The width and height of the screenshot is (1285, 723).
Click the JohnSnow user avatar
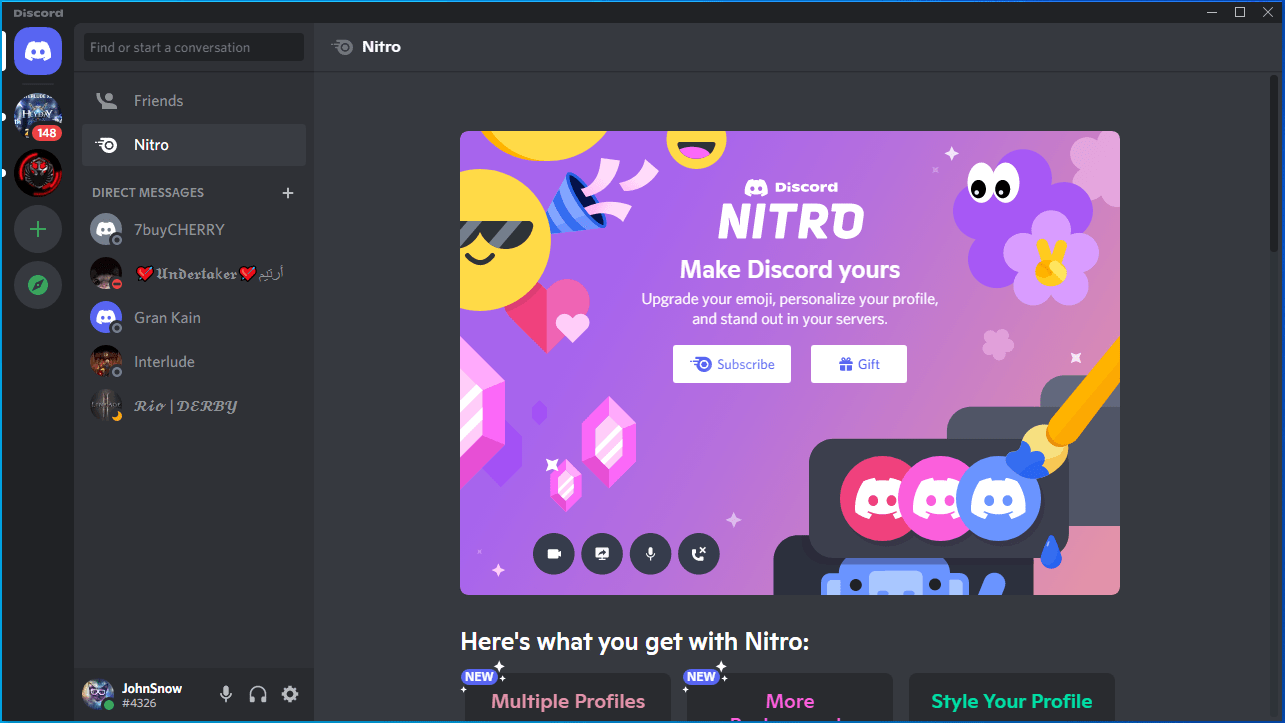(x=97, y=694)
